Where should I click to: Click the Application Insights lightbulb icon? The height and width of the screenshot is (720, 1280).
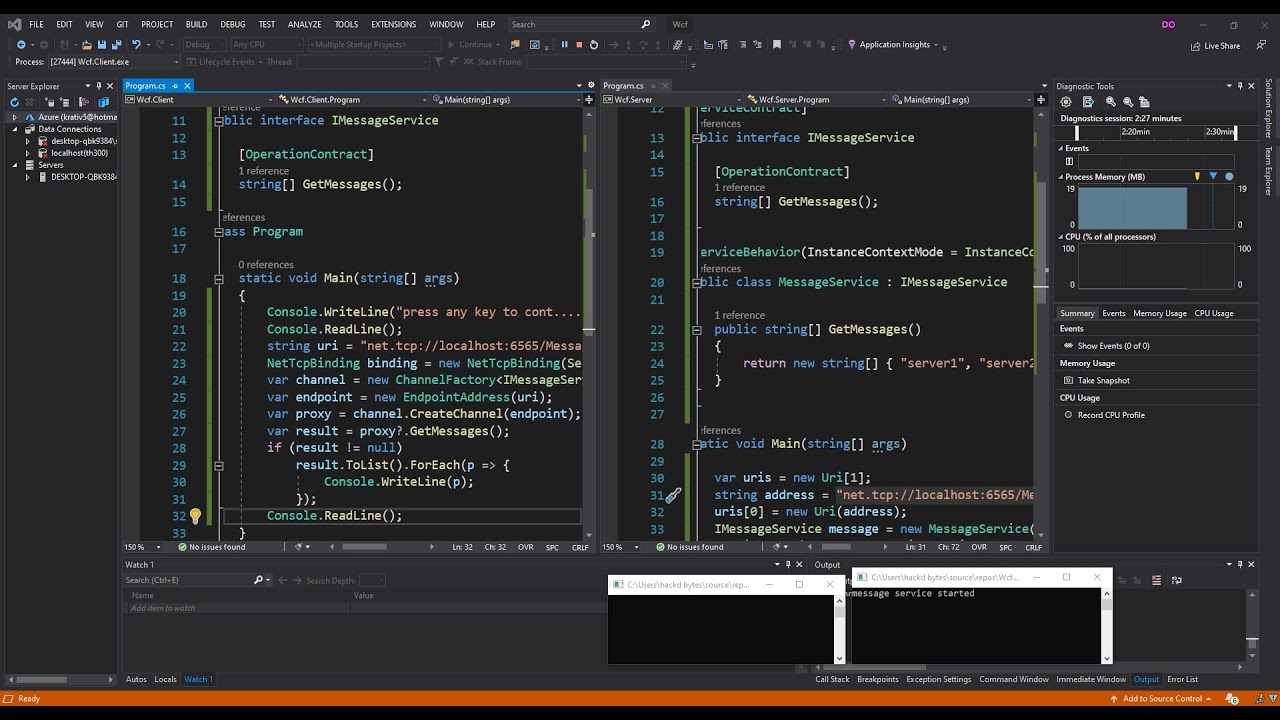852,44
